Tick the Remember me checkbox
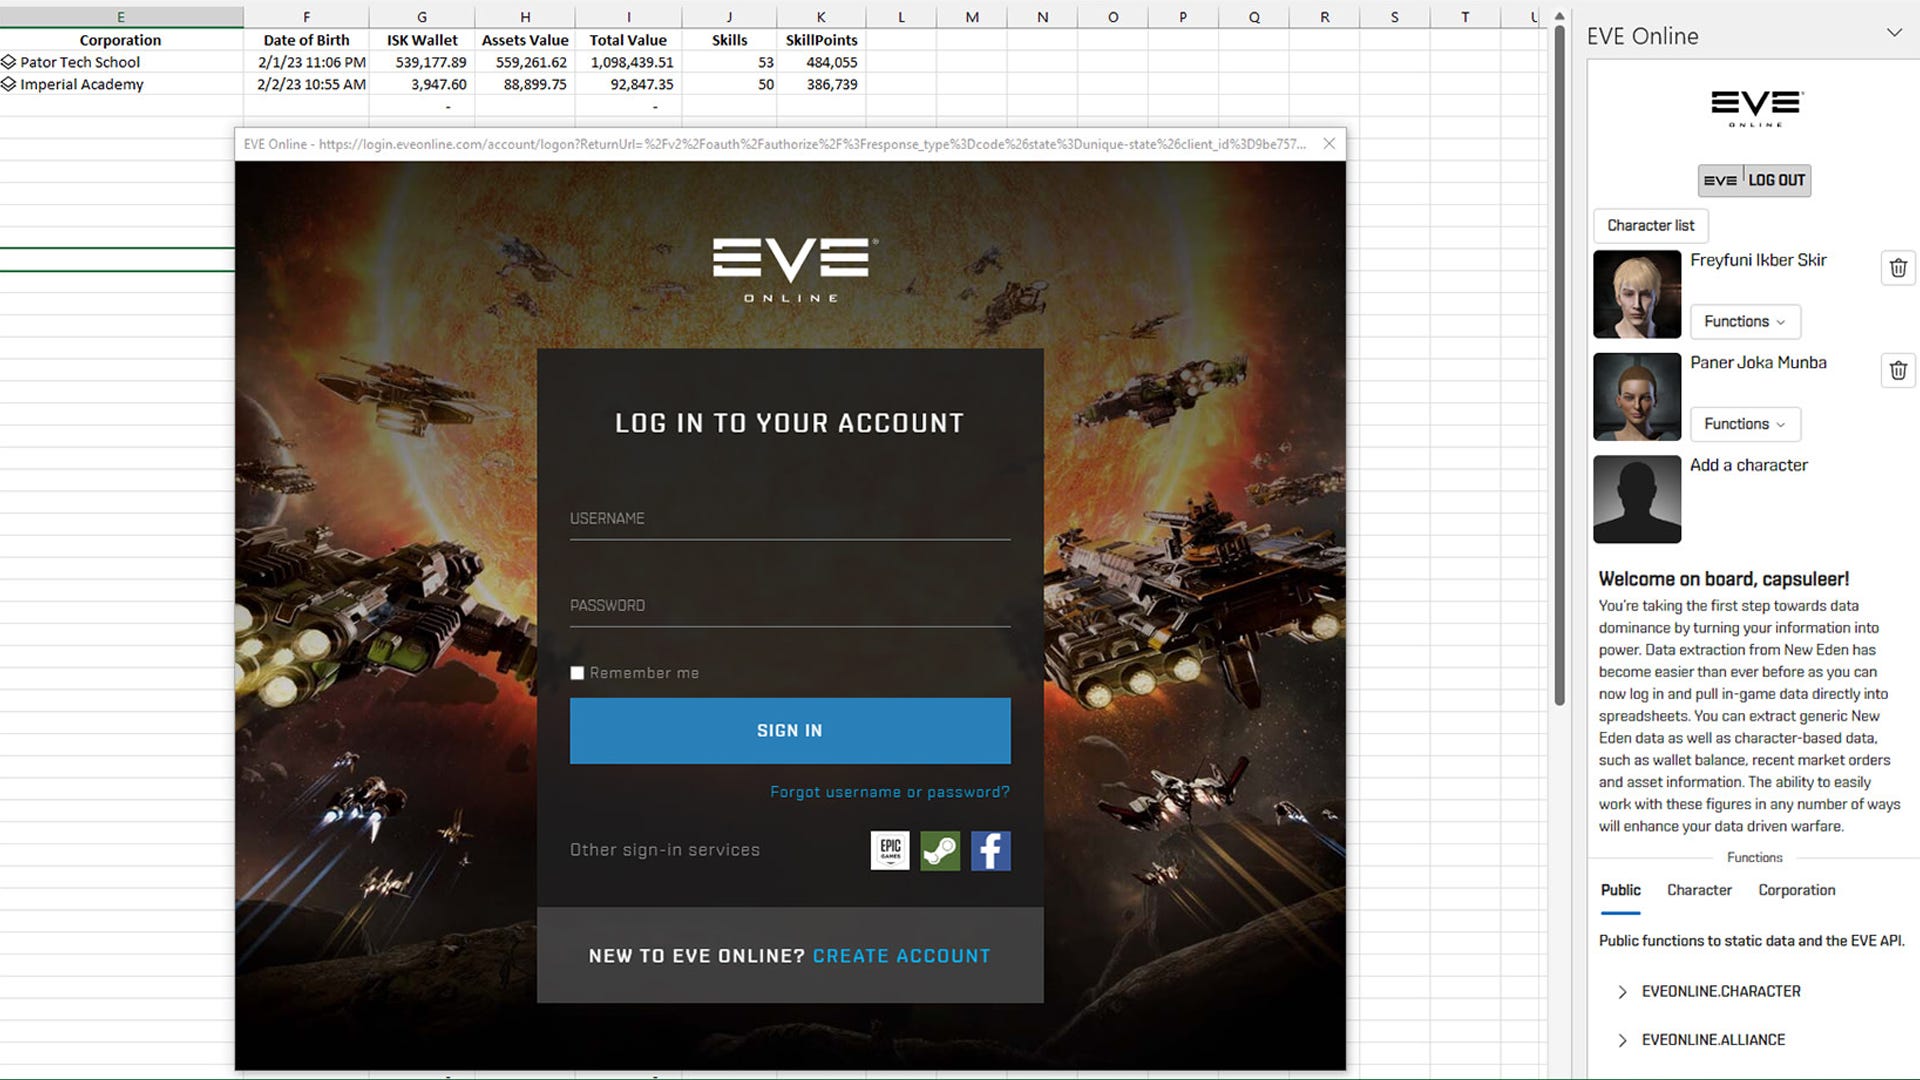Image resolution: width=1920 pixels, height=1080 pixels. (577, 673)
